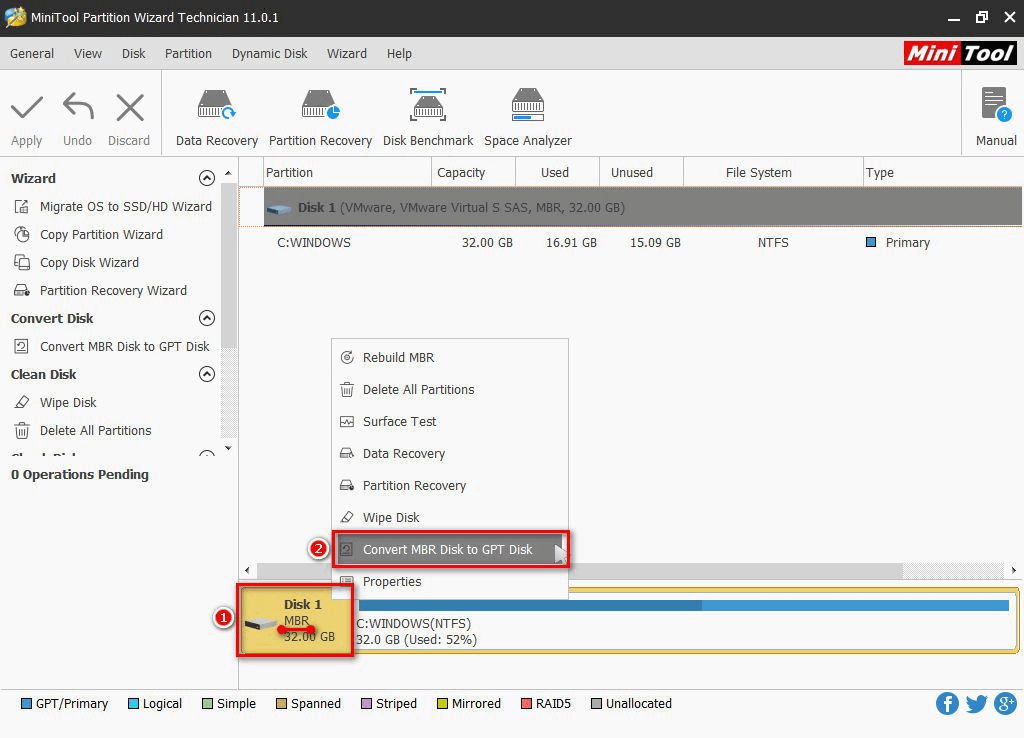Open Properties from context menu
Viewport: 1024px width, 738px height.
pos(450,581)
